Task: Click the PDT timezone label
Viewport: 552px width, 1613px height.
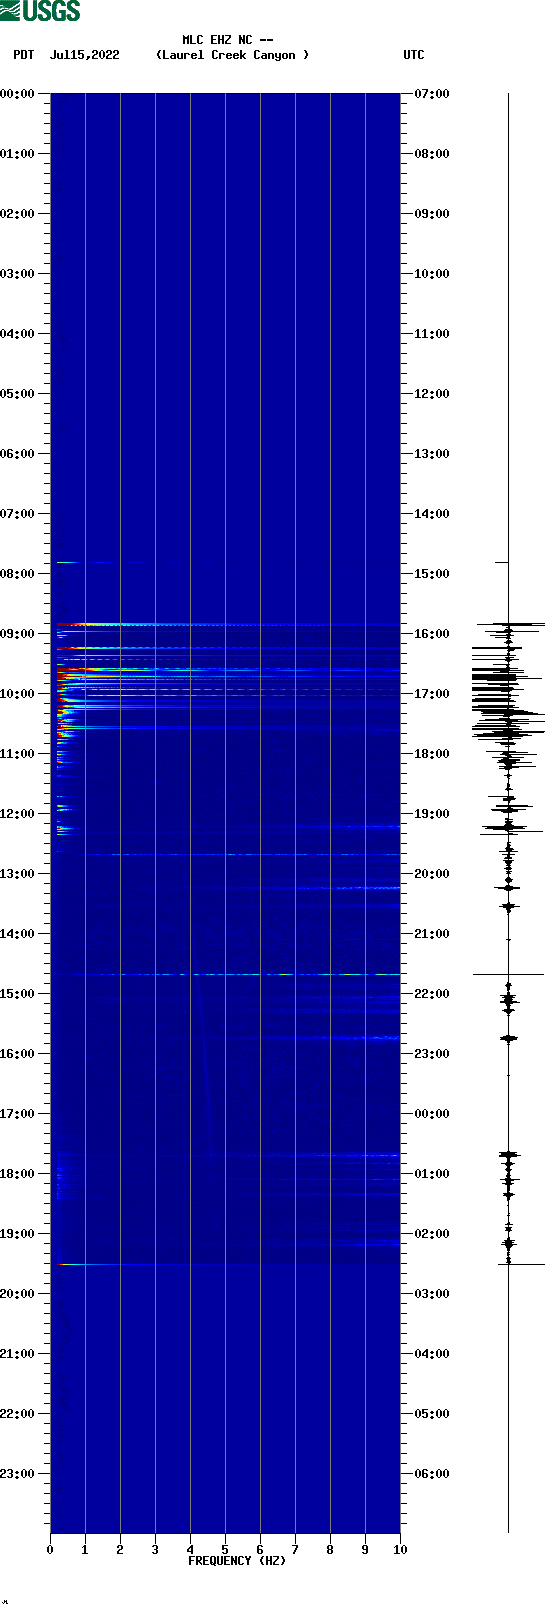Action: click(24, 55)
